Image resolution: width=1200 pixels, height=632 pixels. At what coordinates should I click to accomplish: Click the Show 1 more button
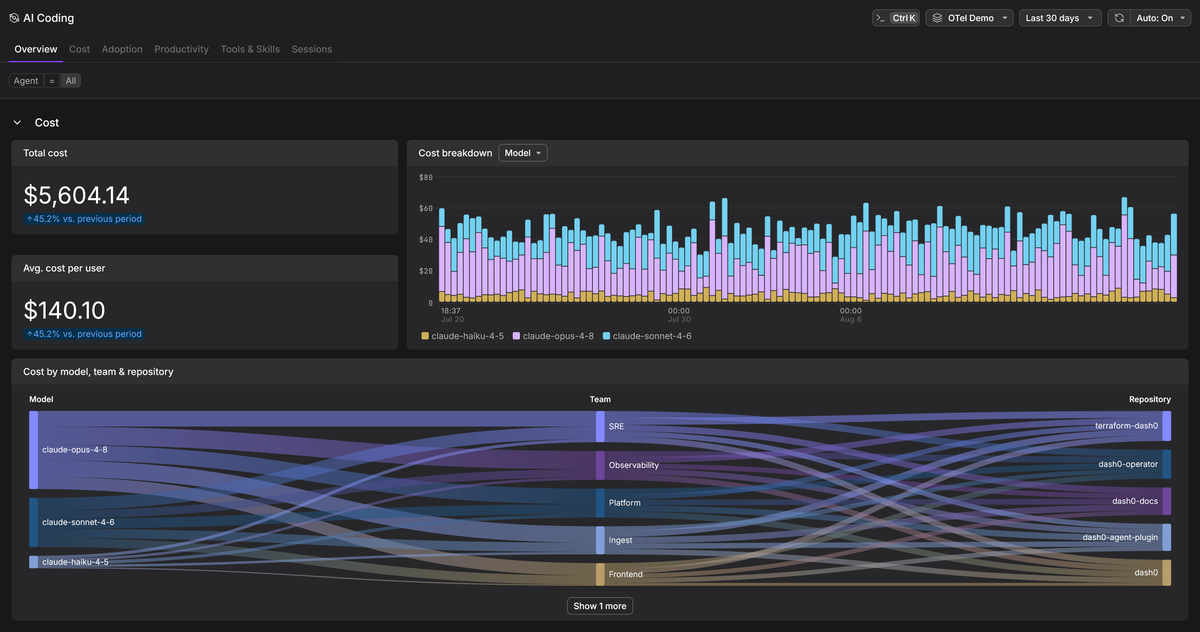(x=600, y=606)
